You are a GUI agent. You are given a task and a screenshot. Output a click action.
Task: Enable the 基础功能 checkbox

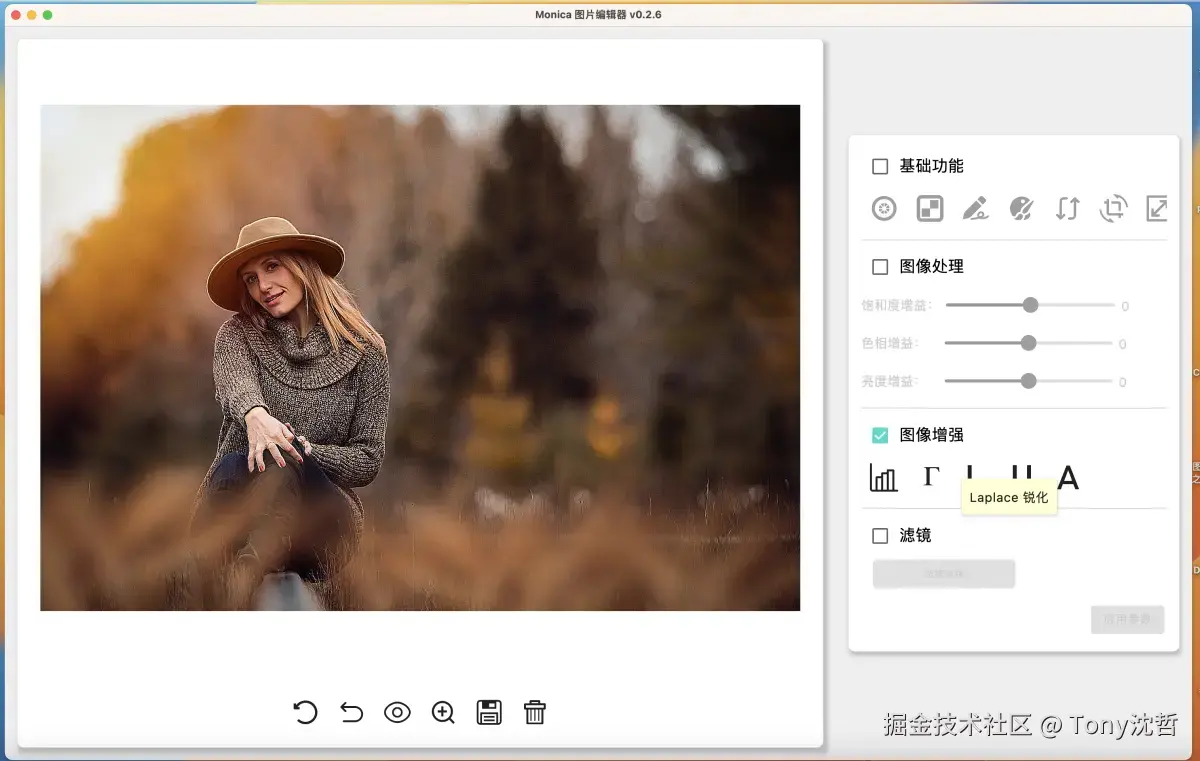[880, 166]
